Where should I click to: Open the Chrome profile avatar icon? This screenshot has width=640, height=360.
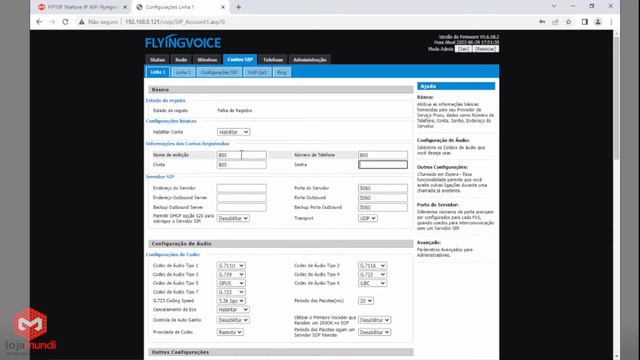pos(598,22)
